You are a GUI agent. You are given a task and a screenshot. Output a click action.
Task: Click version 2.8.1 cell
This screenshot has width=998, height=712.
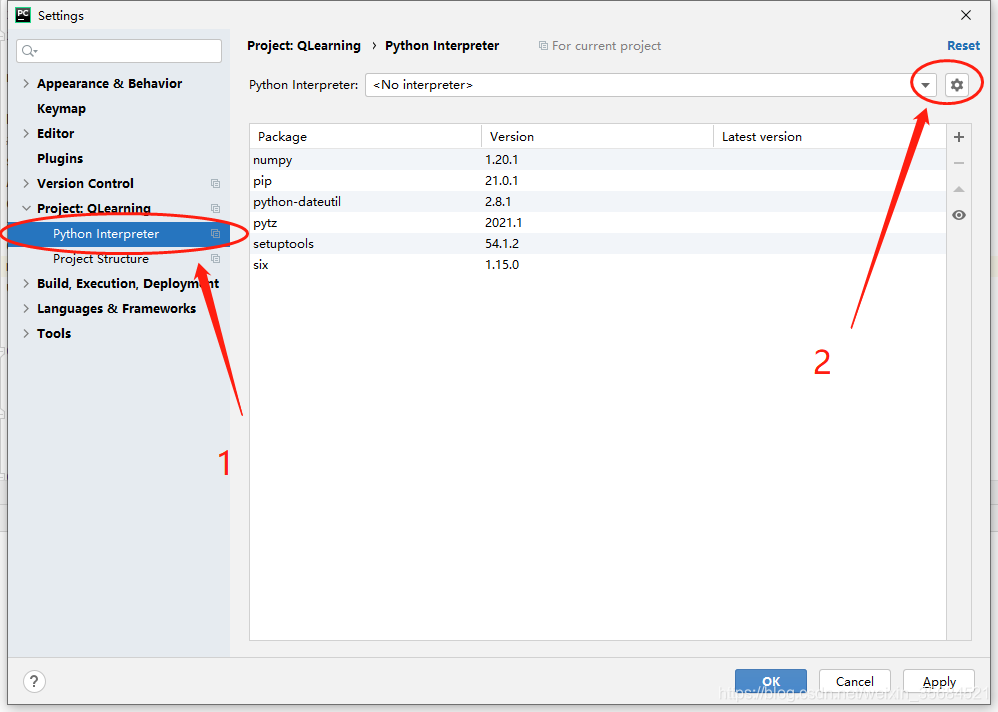tap(498, 201)
